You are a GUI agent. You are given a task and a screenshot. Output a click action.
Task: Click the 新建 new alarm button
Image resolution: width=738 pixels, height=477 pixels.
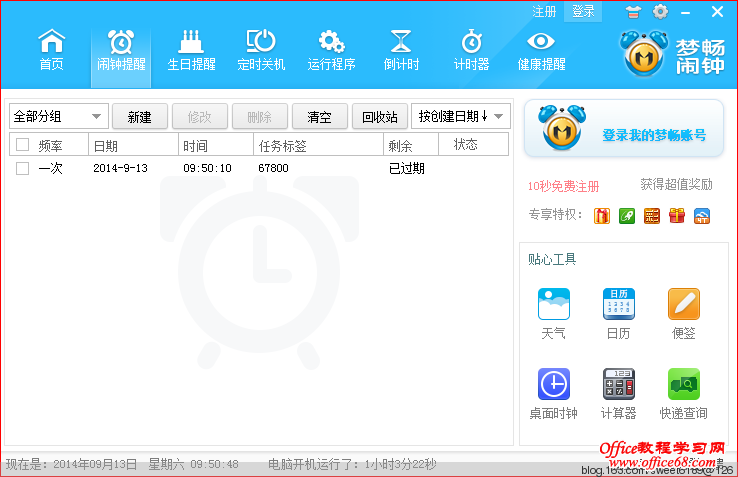click(x=140, y=116)
